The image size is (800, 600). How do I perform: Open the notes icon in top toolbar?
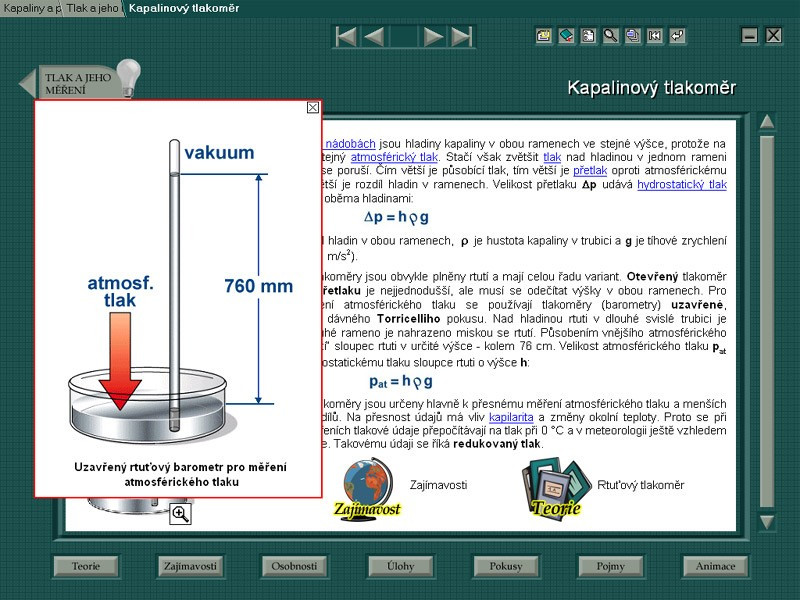[544, 36]
